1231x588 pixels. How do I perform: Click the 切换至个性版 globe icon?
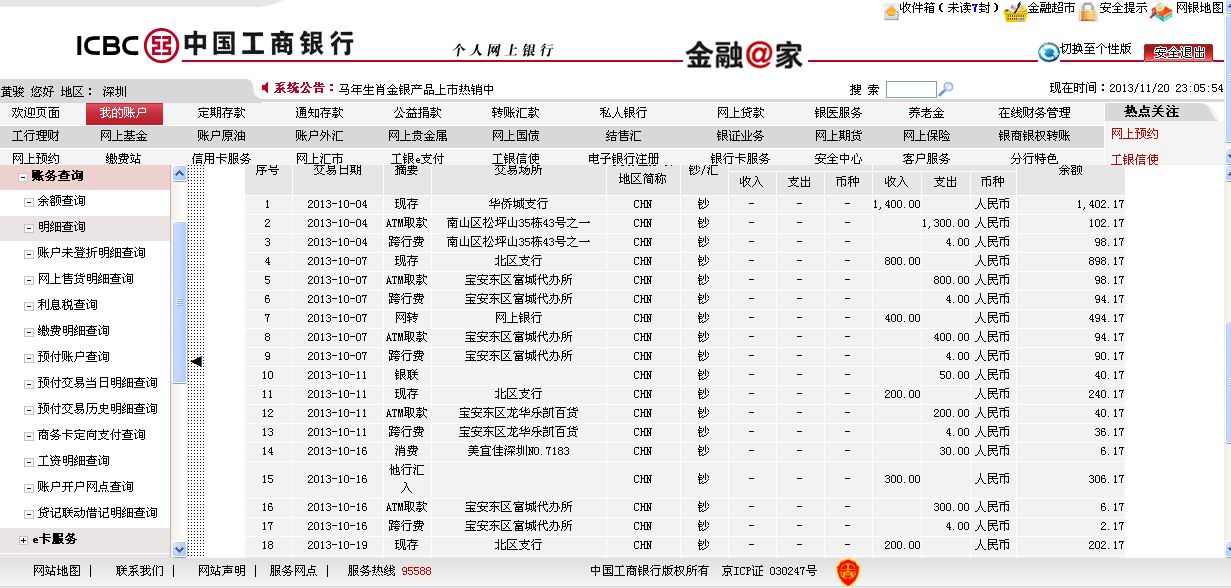[1048, 51]
